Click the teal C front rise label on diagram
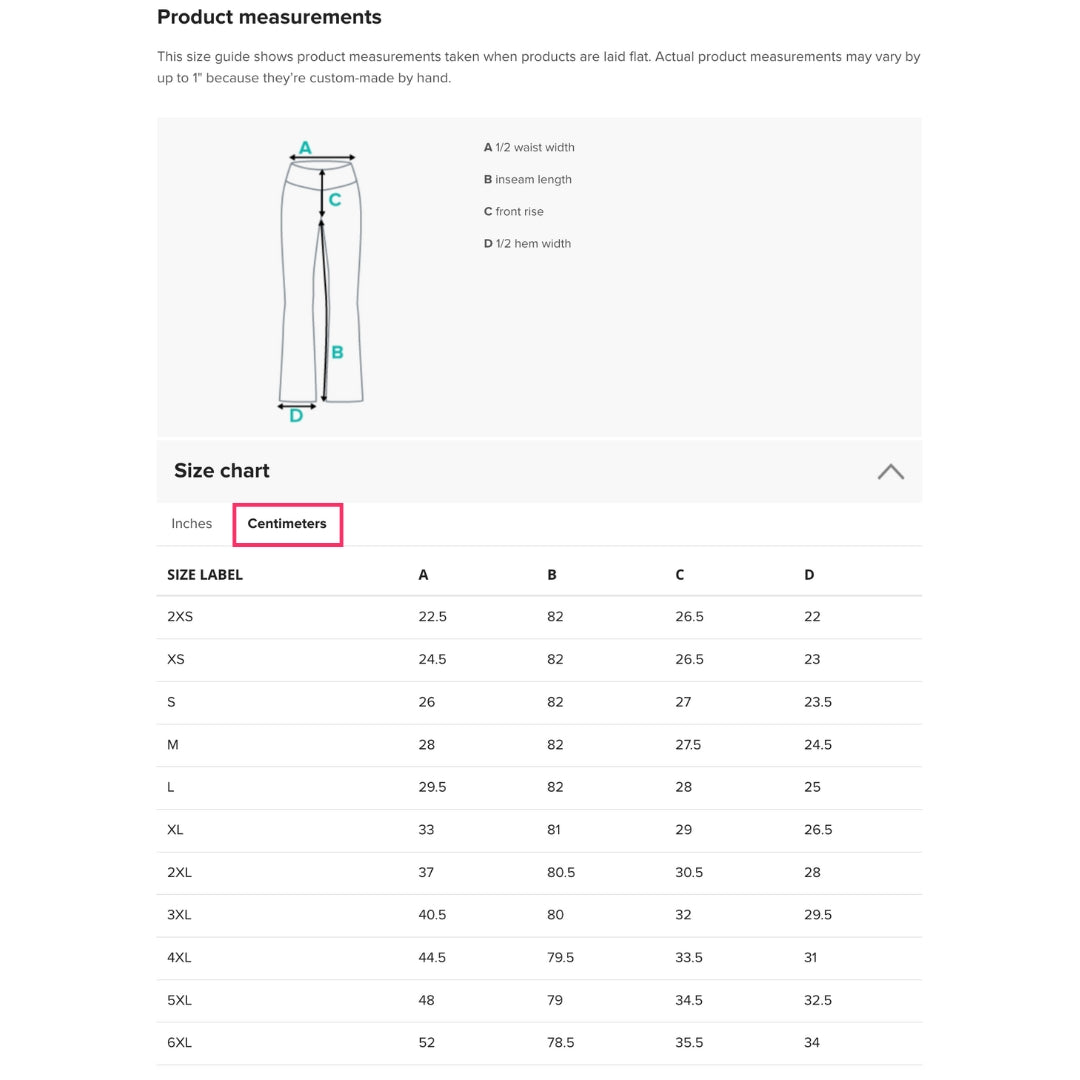 [x=335, y=200]
